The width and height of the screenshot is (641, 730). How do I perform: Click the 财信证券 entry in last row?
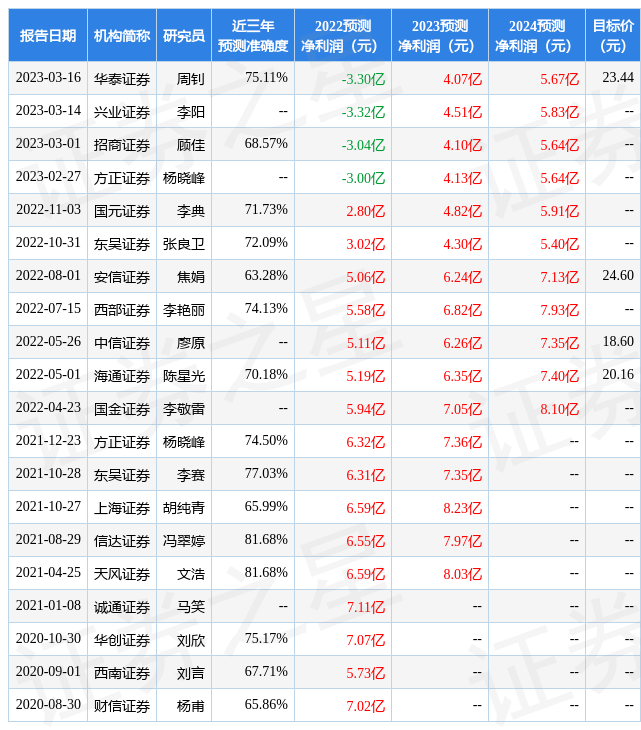tap(122, 706)
